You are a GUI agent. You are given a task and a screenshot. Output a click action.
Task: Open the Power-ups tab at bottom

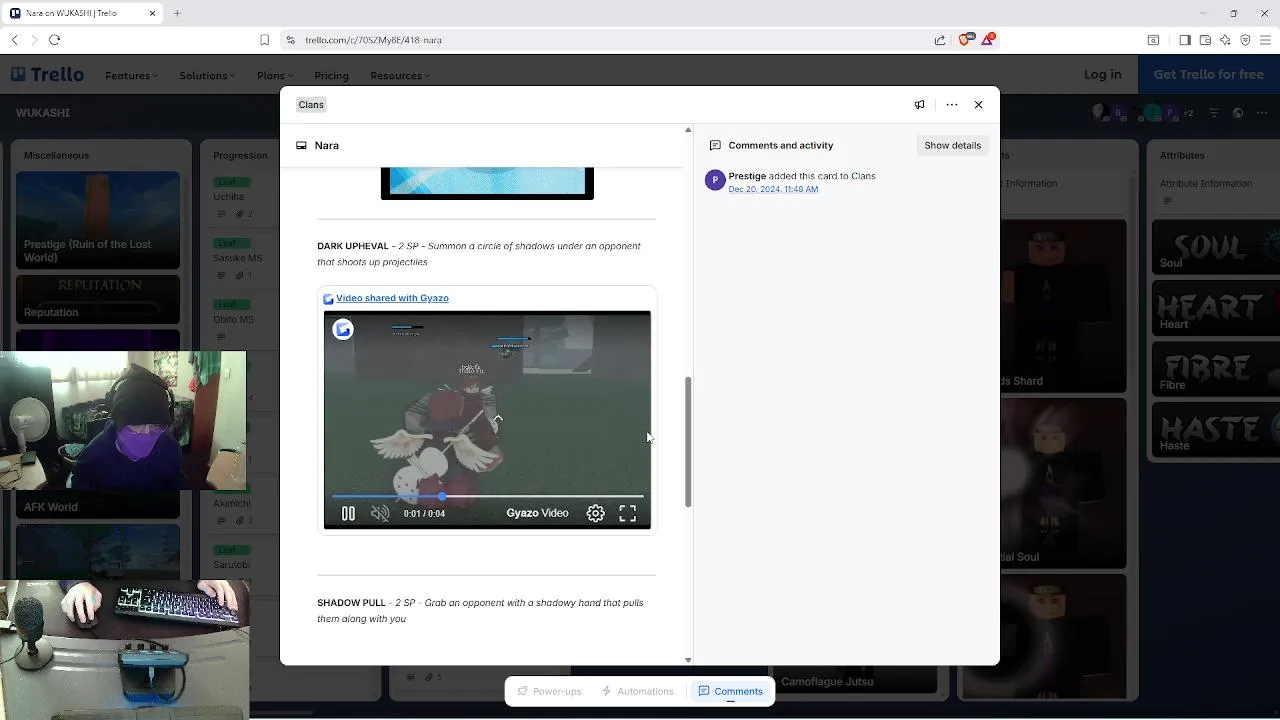coord(549,691)
